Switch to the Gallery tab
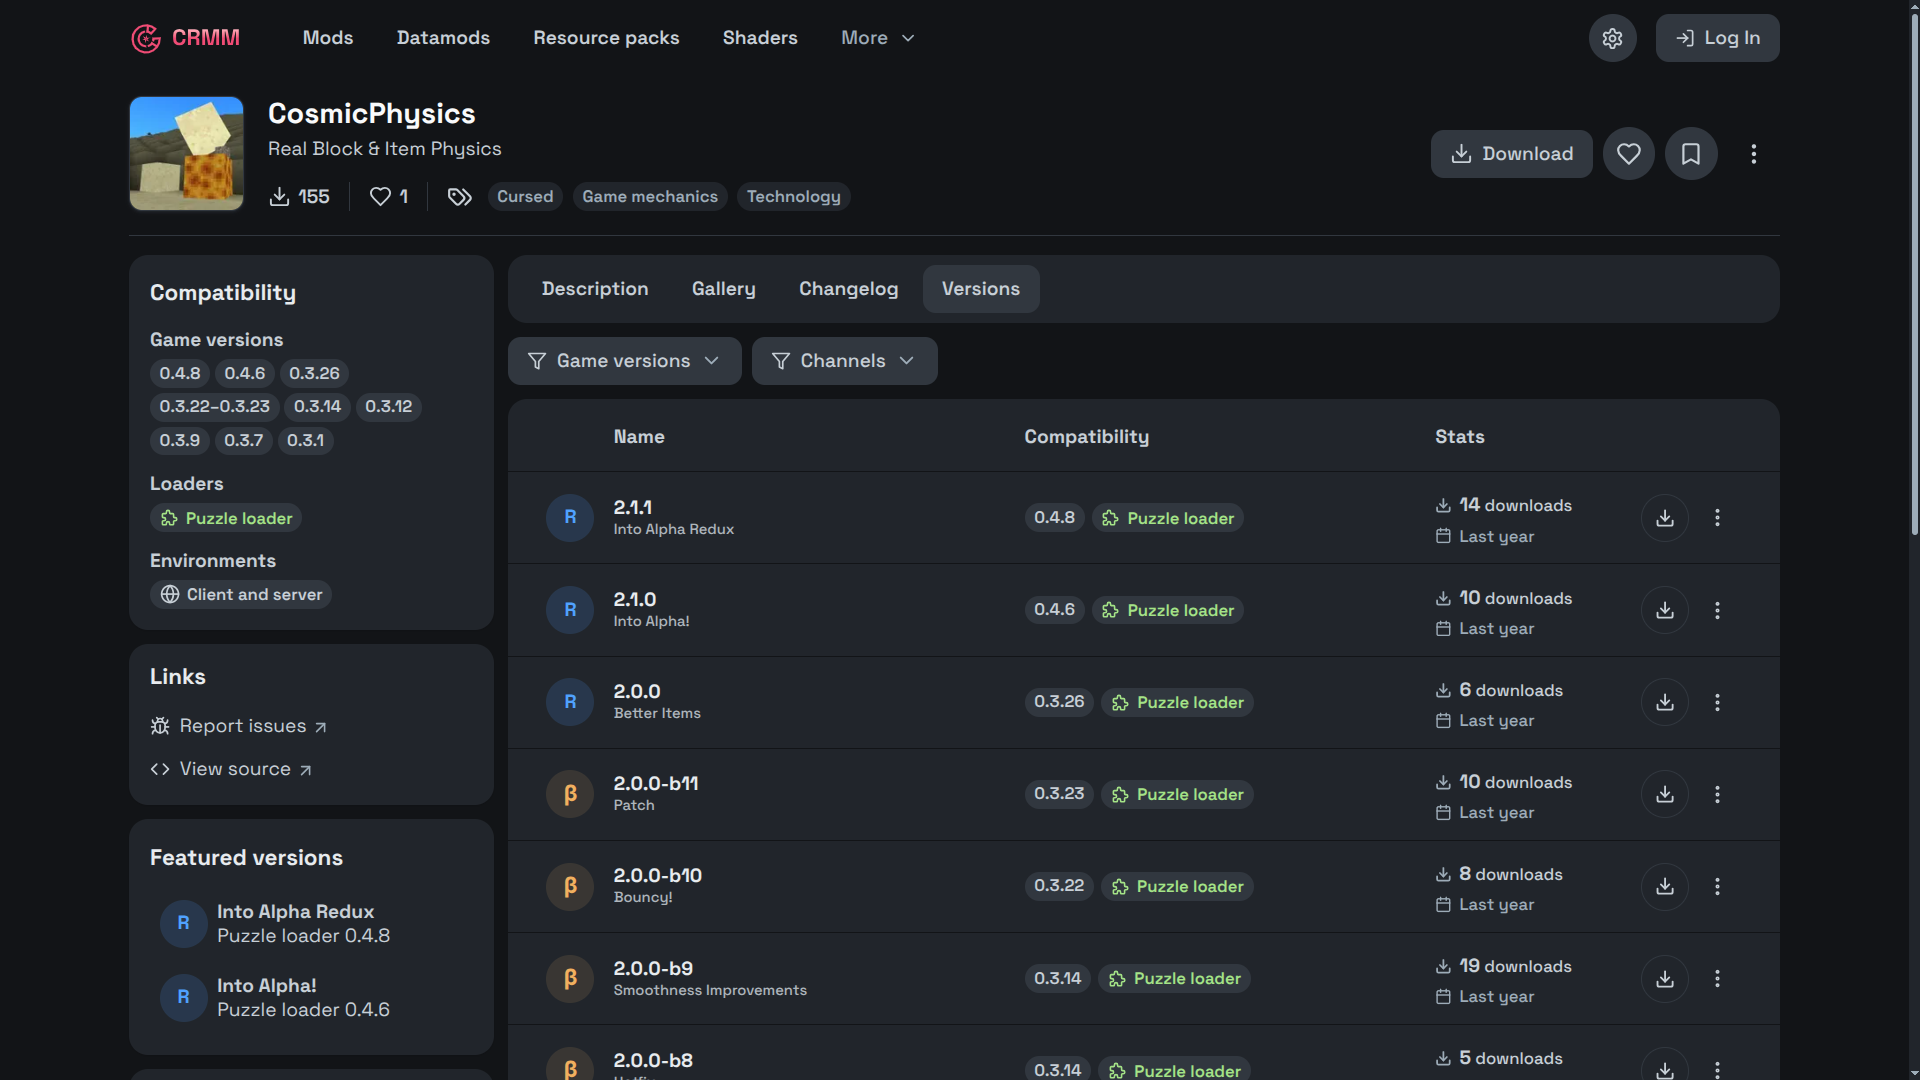 723,289
